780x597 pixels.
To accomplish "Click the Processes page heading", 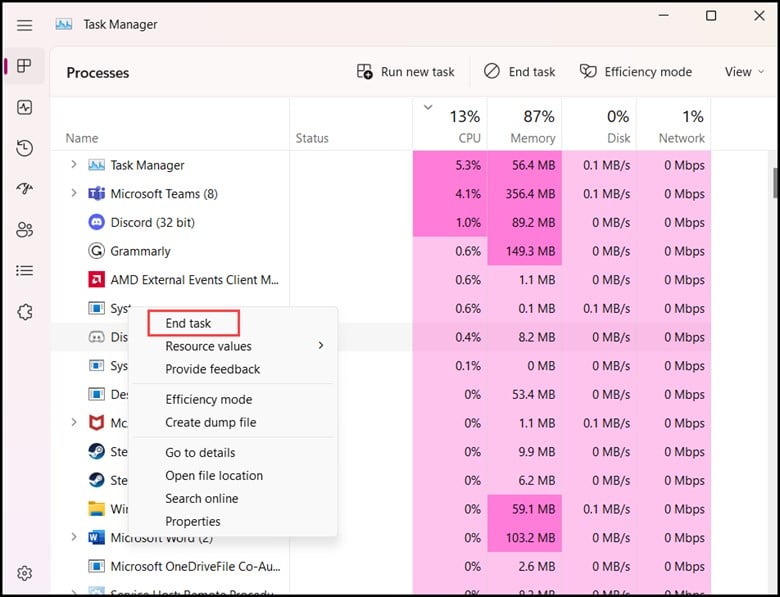I will [x=98, y=73].
